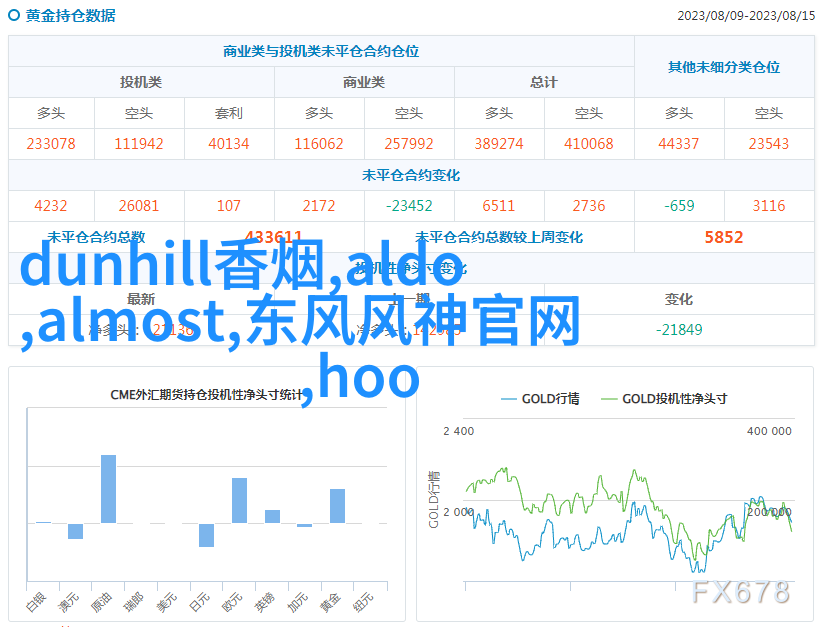Select the value 257992
The height and width of the screenshot is (627, 820).
[409, 144]
